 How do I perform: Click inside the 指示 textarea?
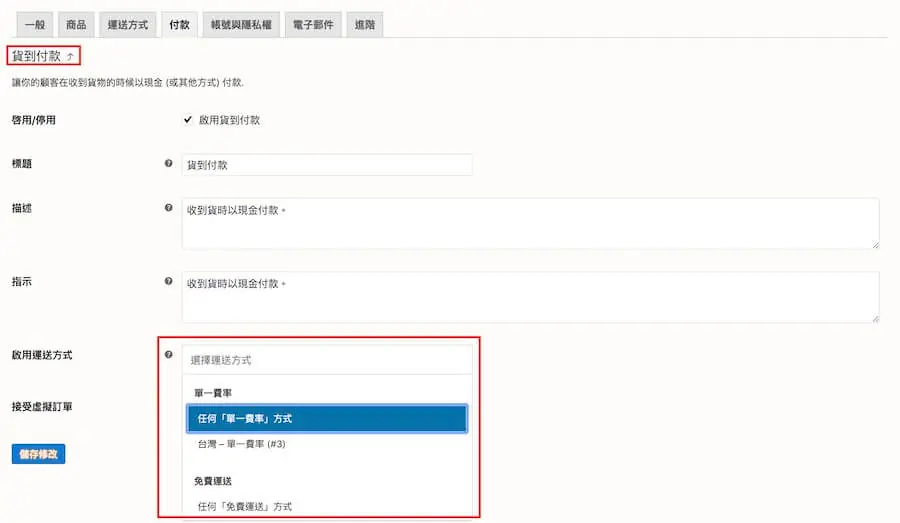[530, 297]
